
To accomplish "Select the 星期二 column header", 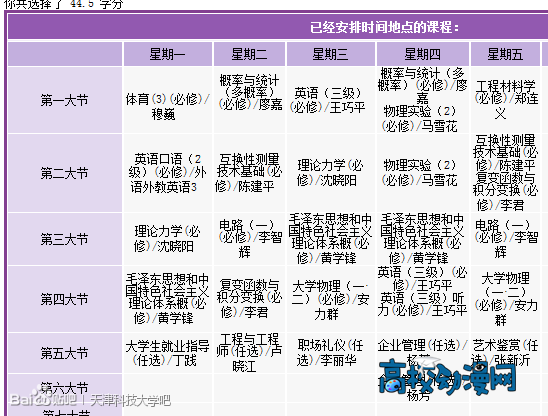I will pos(249,54).
